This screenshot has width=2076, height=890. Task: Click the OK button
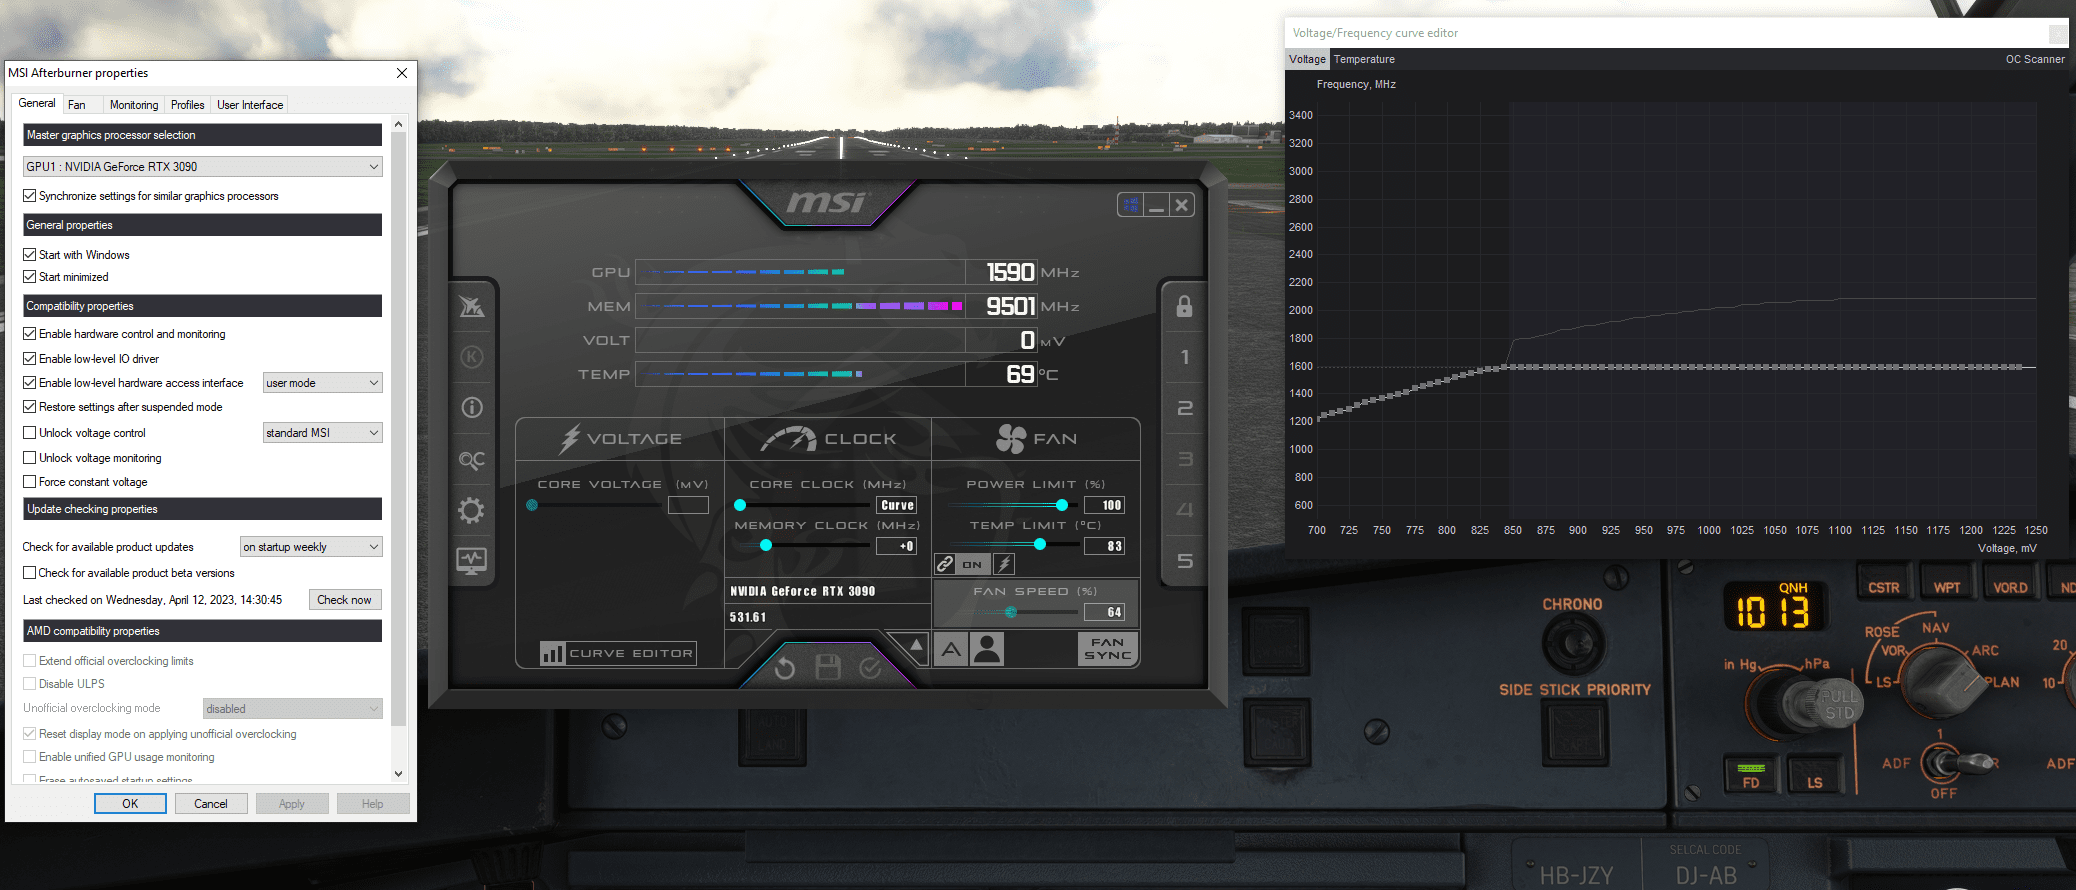point(130,804)
